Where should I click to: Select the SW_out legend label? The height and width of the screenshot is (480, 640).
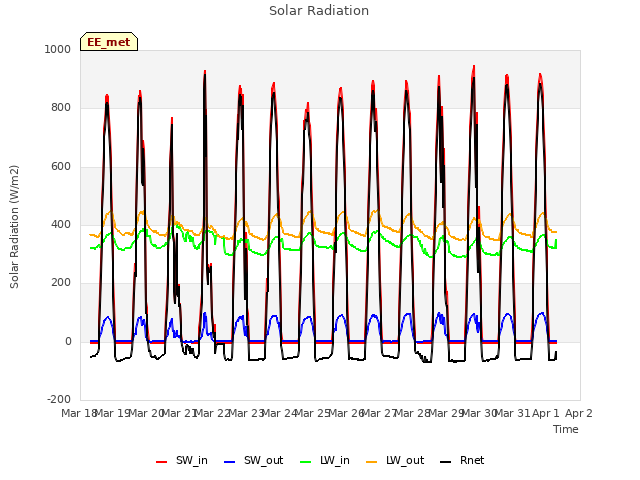pos(264,460)
